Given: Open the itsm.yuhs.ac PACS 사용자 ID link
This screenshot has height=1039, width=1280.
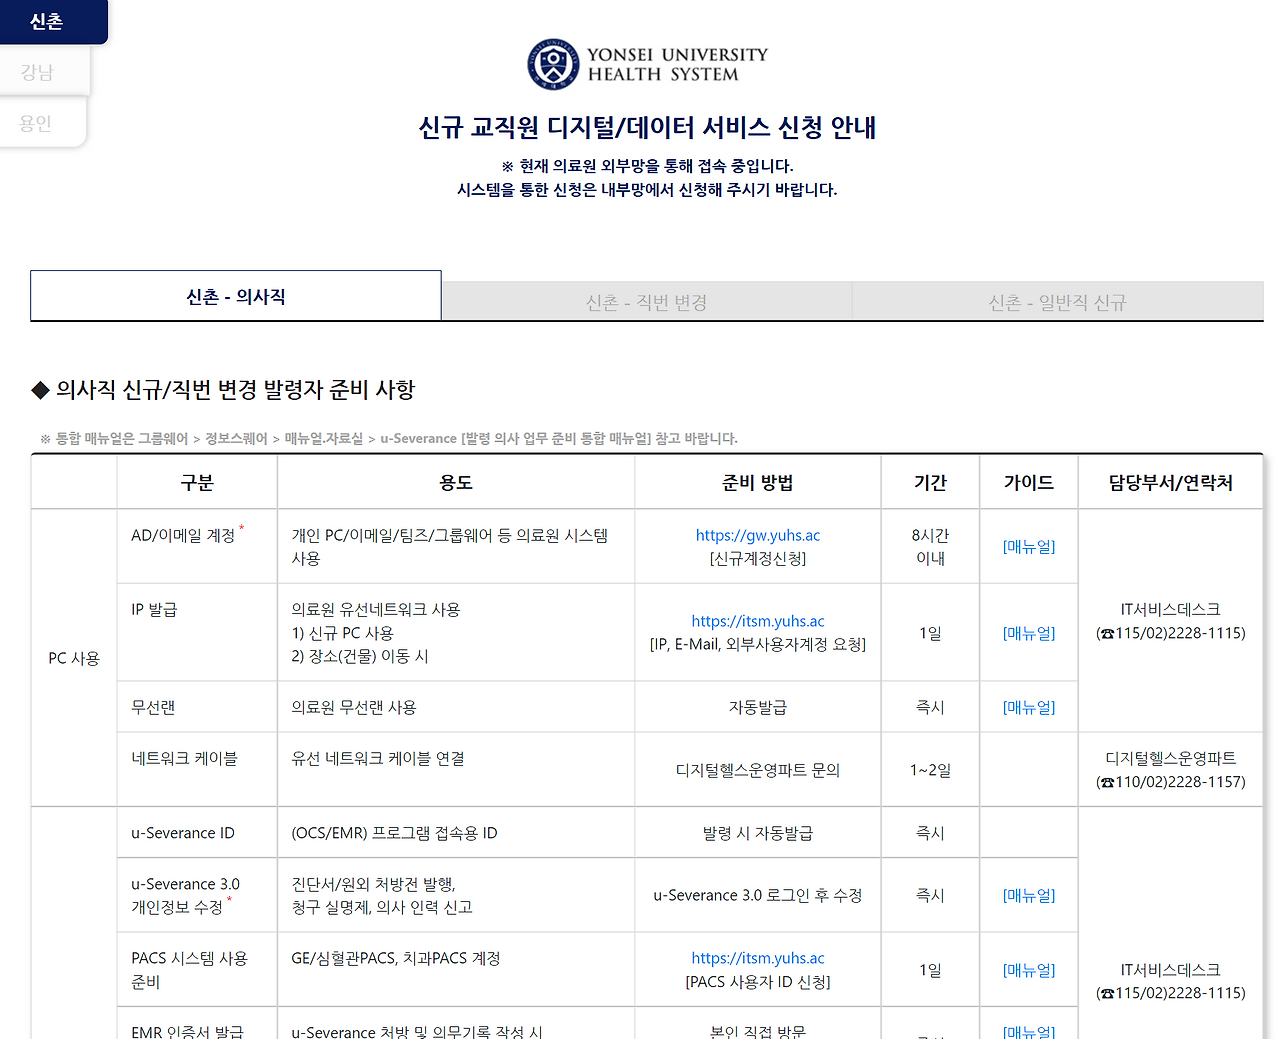Looking at the screenshot, I should (757, 957).
